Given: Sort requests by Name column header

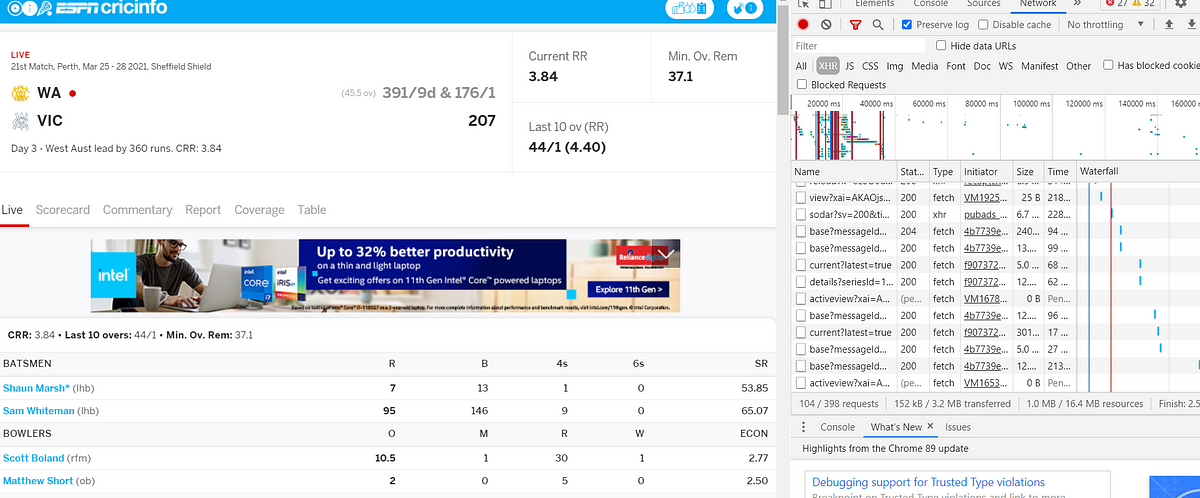Looking at the screenshot, I should click(843, 172).
